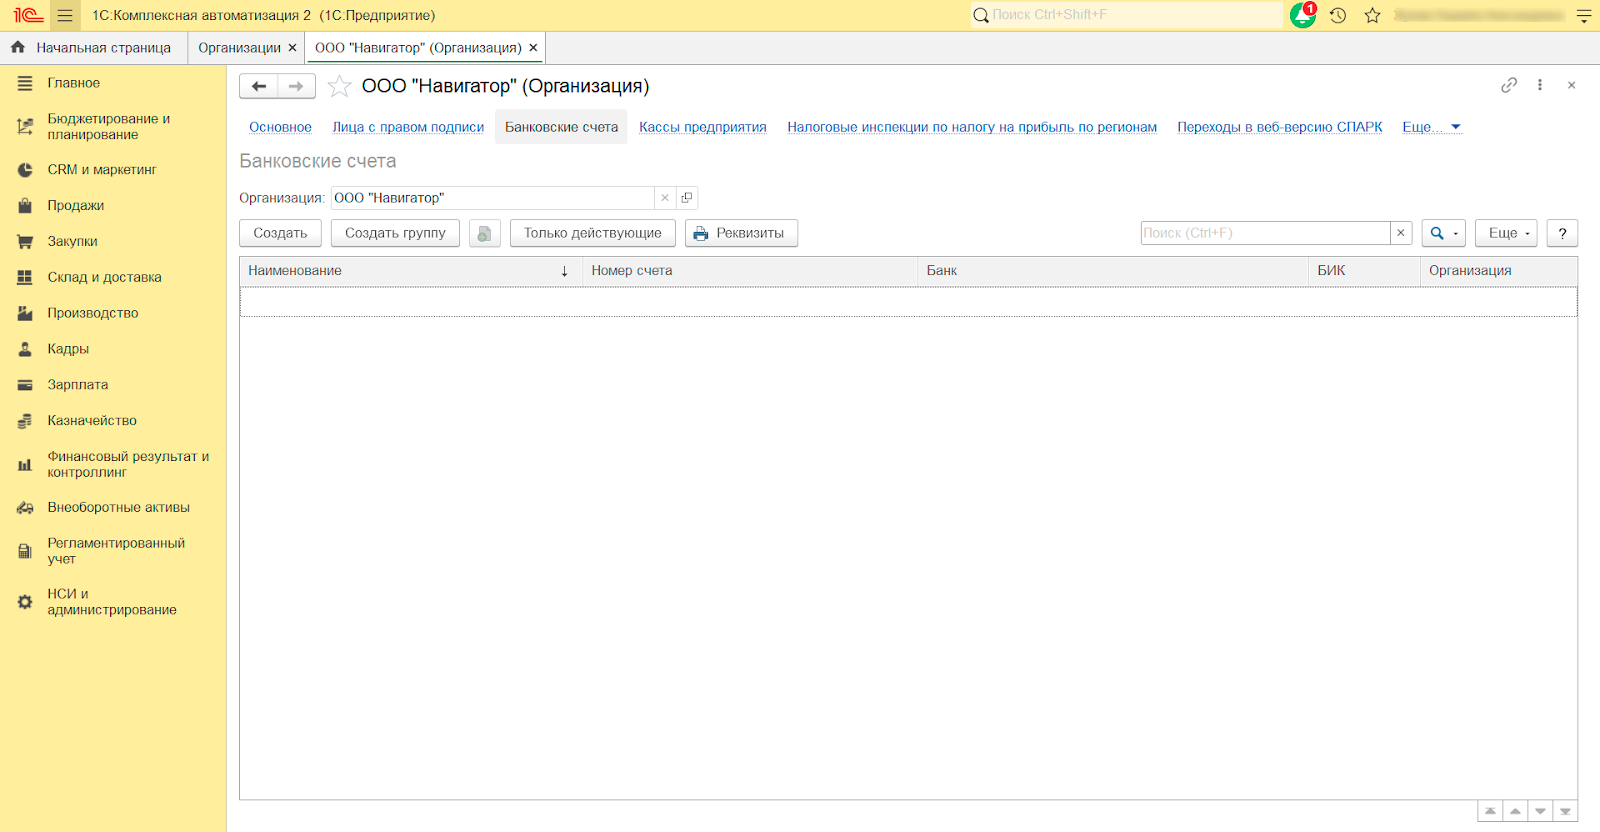Copy link to this form icon
This screenshot has height=832, width=1600.
(1509, 85)
